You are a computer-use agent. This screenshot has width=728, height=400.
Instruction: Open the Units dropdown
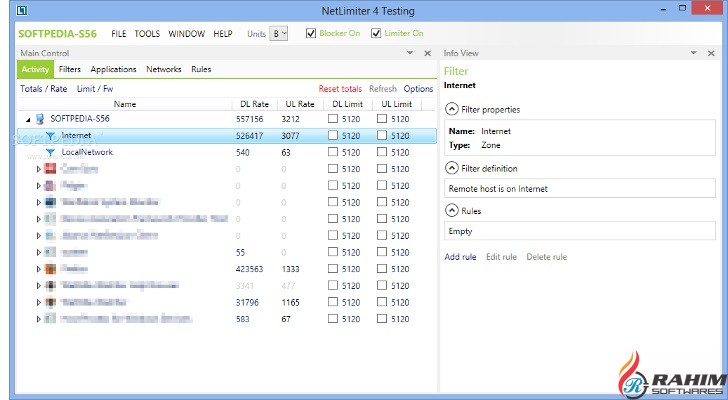coord(279,33)
